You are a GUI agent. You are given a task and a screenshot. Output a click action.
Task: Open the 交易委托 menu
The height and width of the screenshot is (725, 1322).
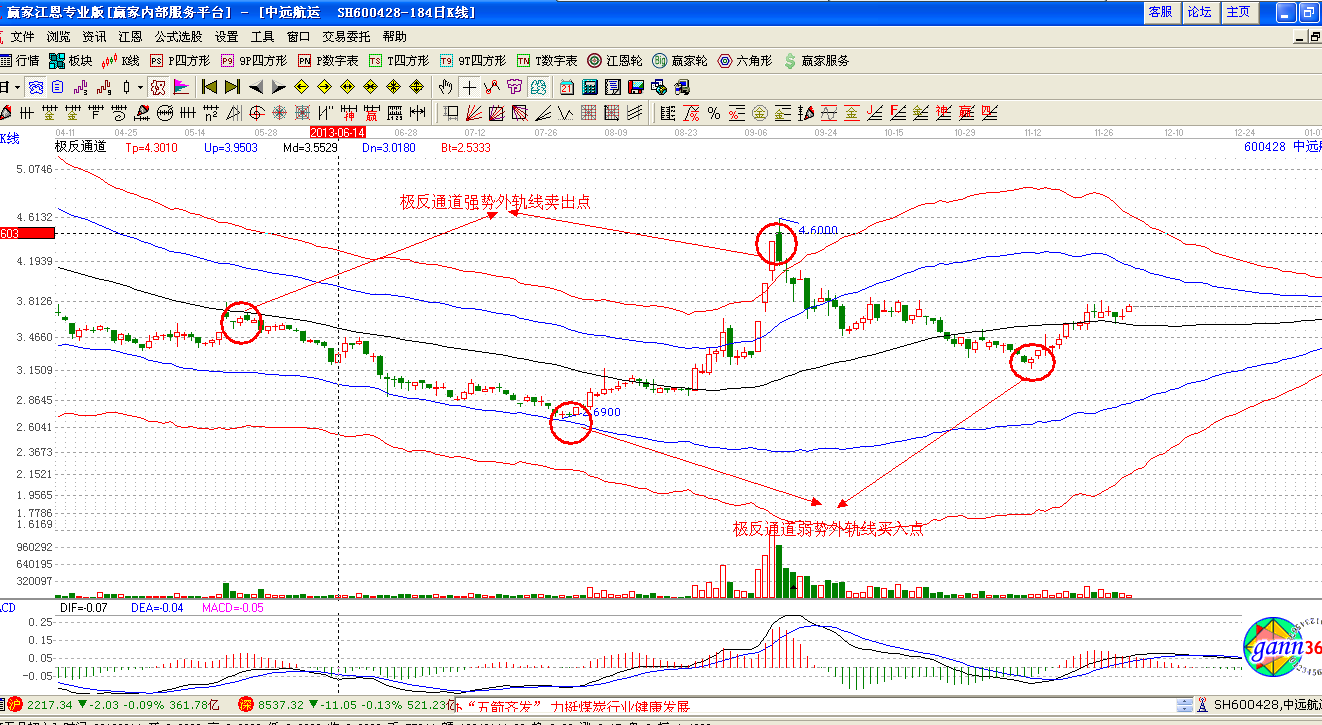coord(346,36)
